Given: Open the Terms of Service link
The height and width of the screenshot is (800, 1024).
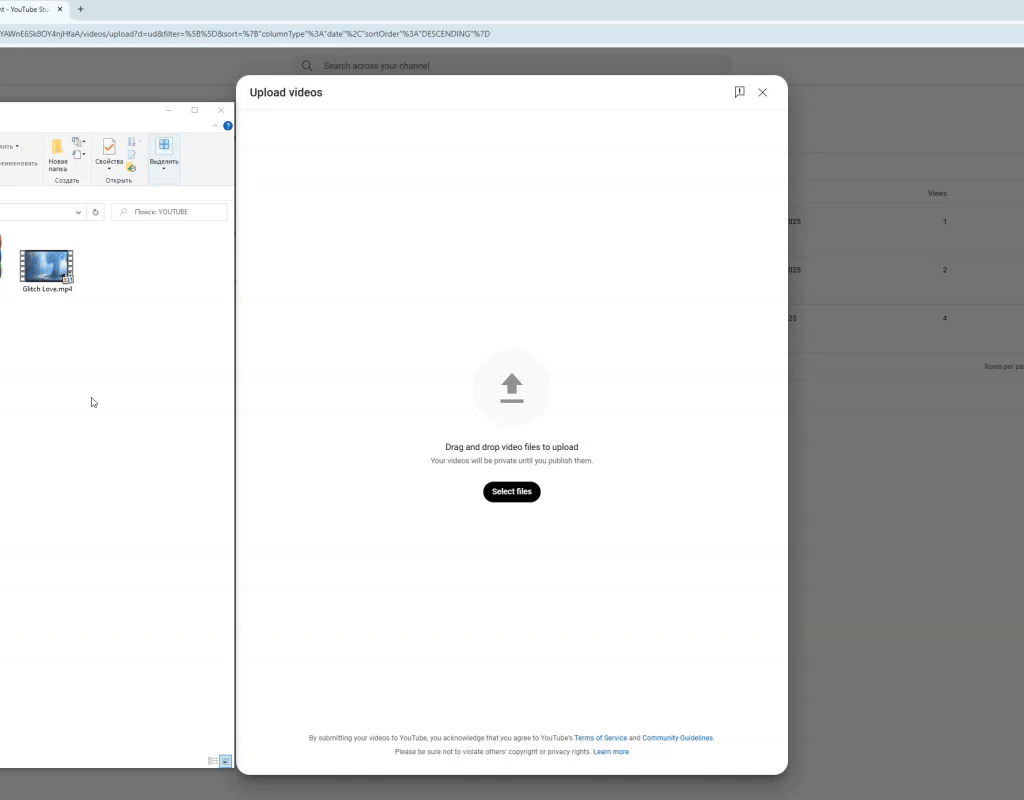Looking at the screenshot, I should (600, 738).
